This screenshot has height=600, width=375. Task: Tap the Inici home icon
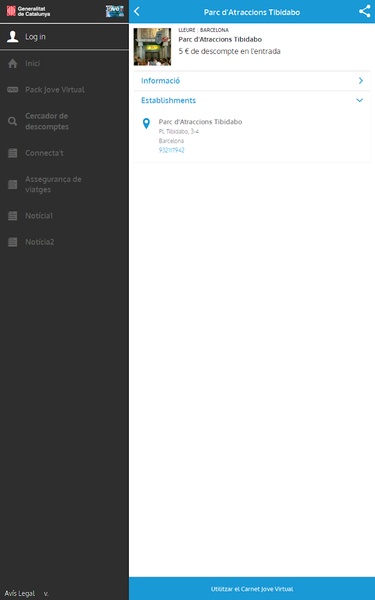click(x=13, y=64)
